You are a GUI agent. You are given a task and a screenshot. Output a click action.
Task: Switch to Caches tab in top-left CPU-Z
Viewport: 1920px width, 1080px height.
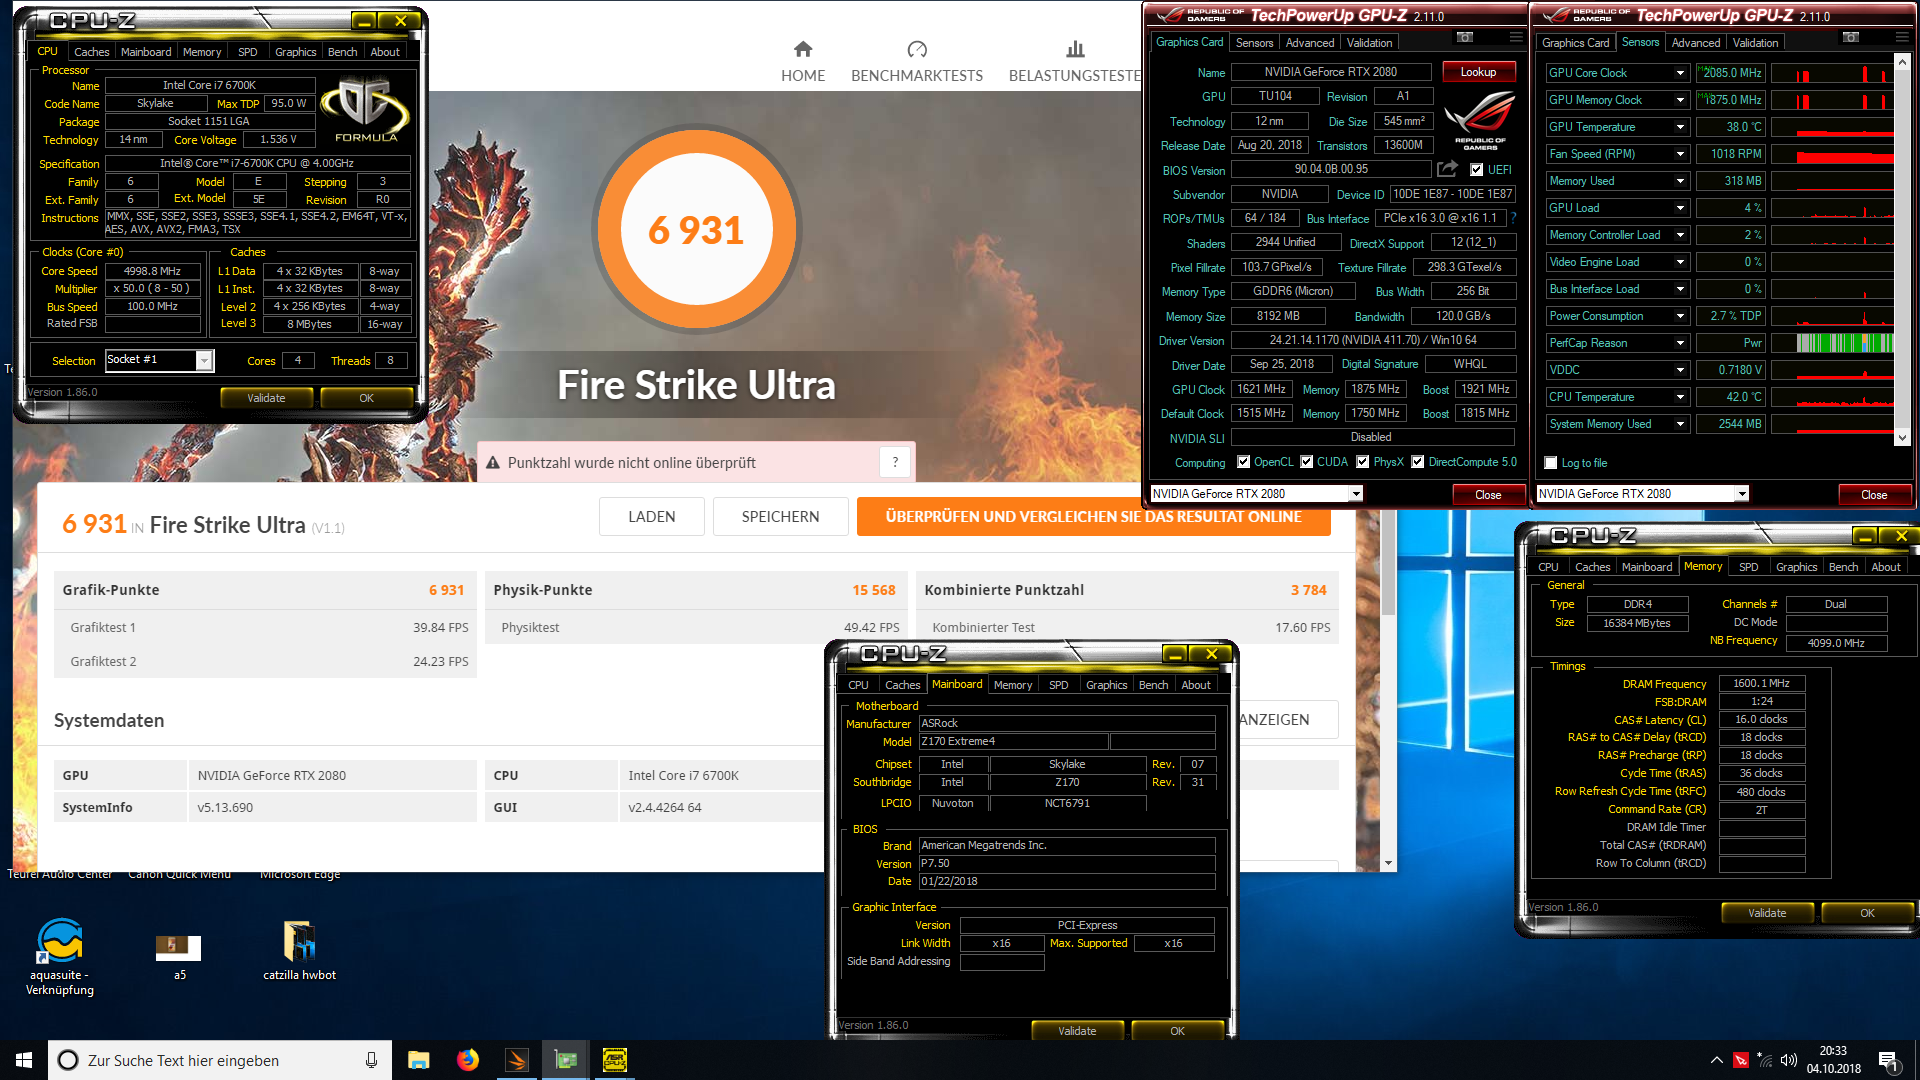coord(91,52)
